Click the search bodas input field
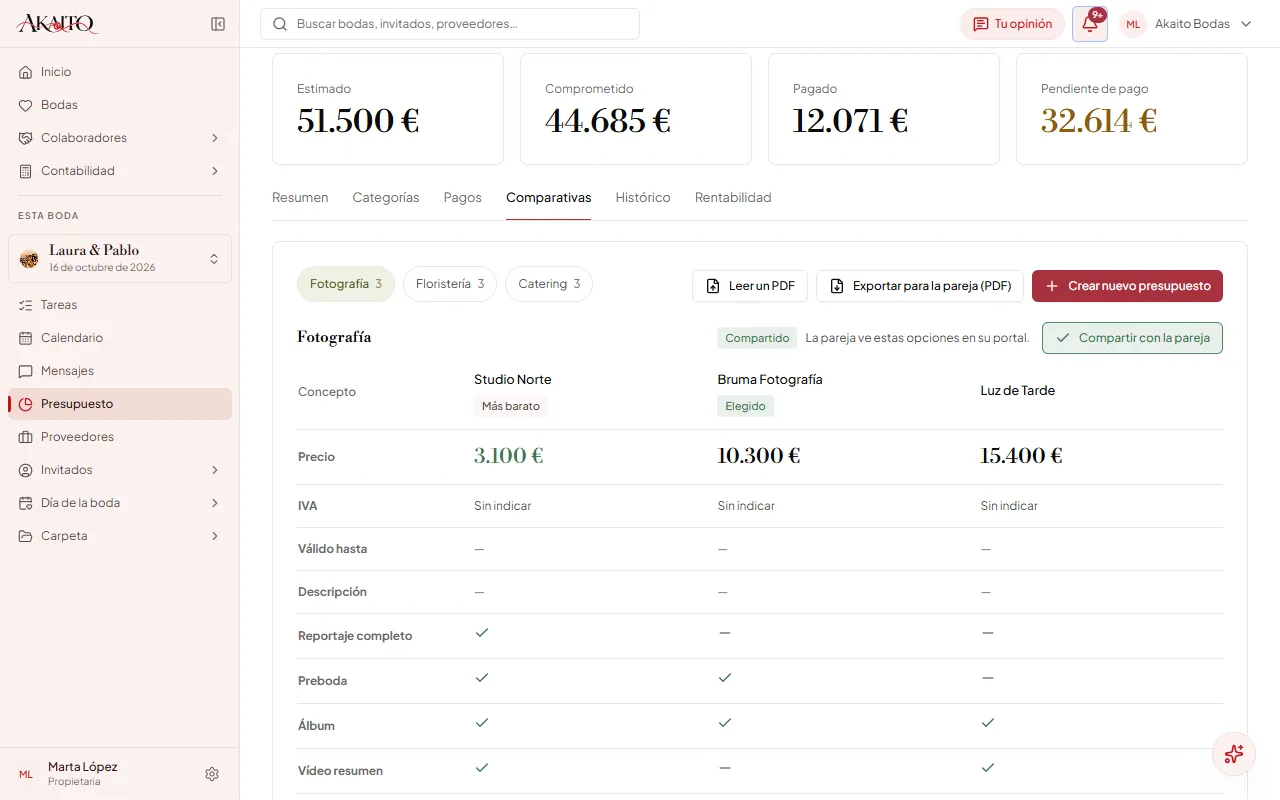The height and width of the screenshot is (800, 1280). [450, 24]
